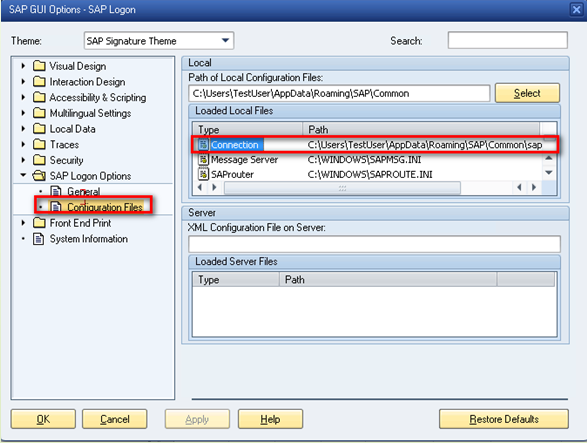587x443 pixels.
Task: Click the rightmost scroll-right arrow in local files list
Action: [534, 187]
